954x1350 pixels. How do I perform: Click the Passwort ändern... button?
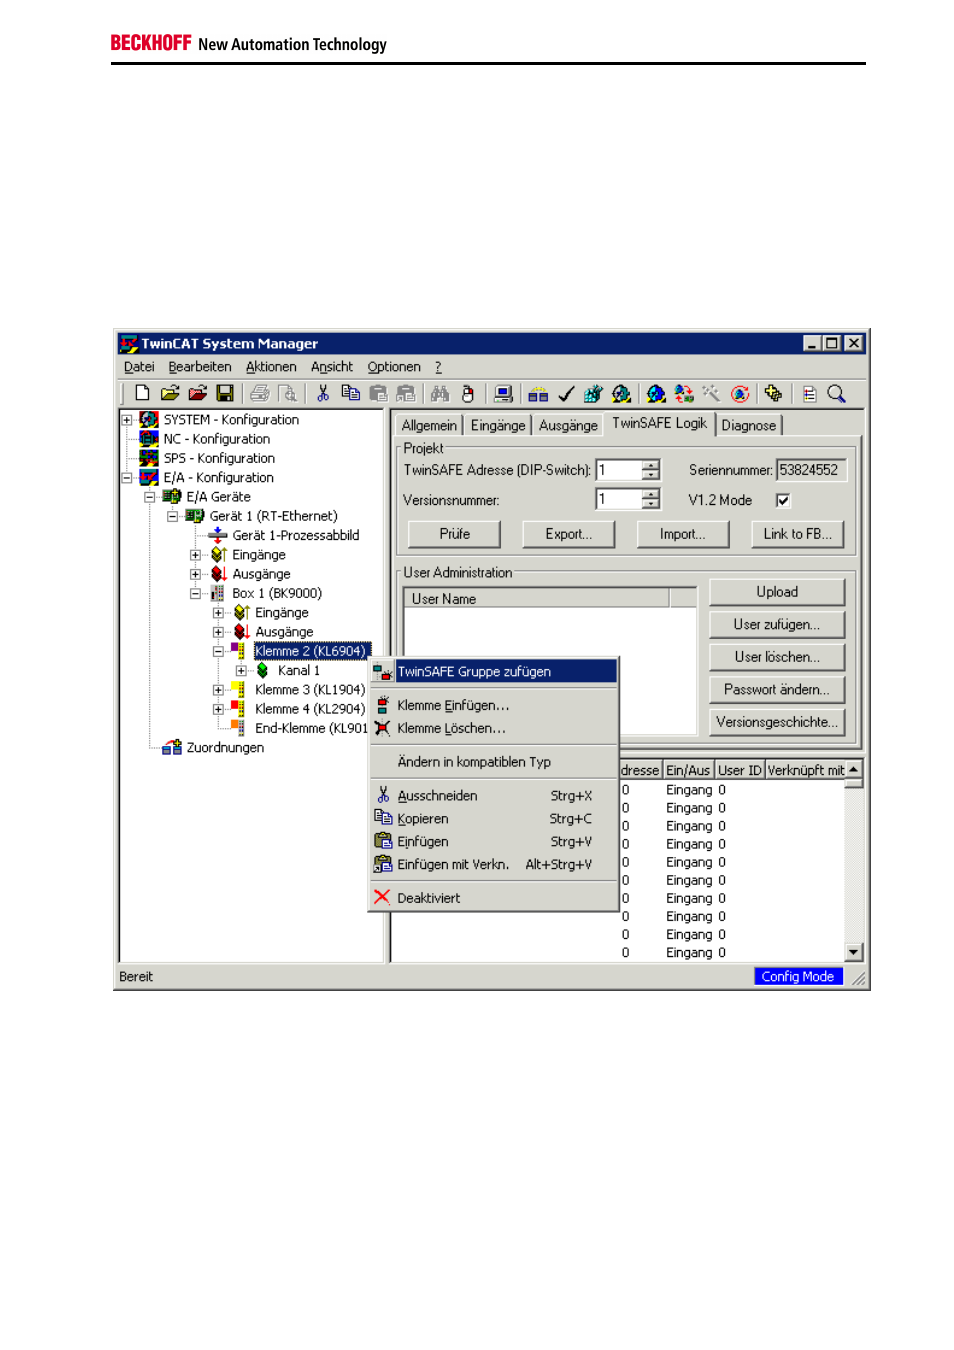777,689
